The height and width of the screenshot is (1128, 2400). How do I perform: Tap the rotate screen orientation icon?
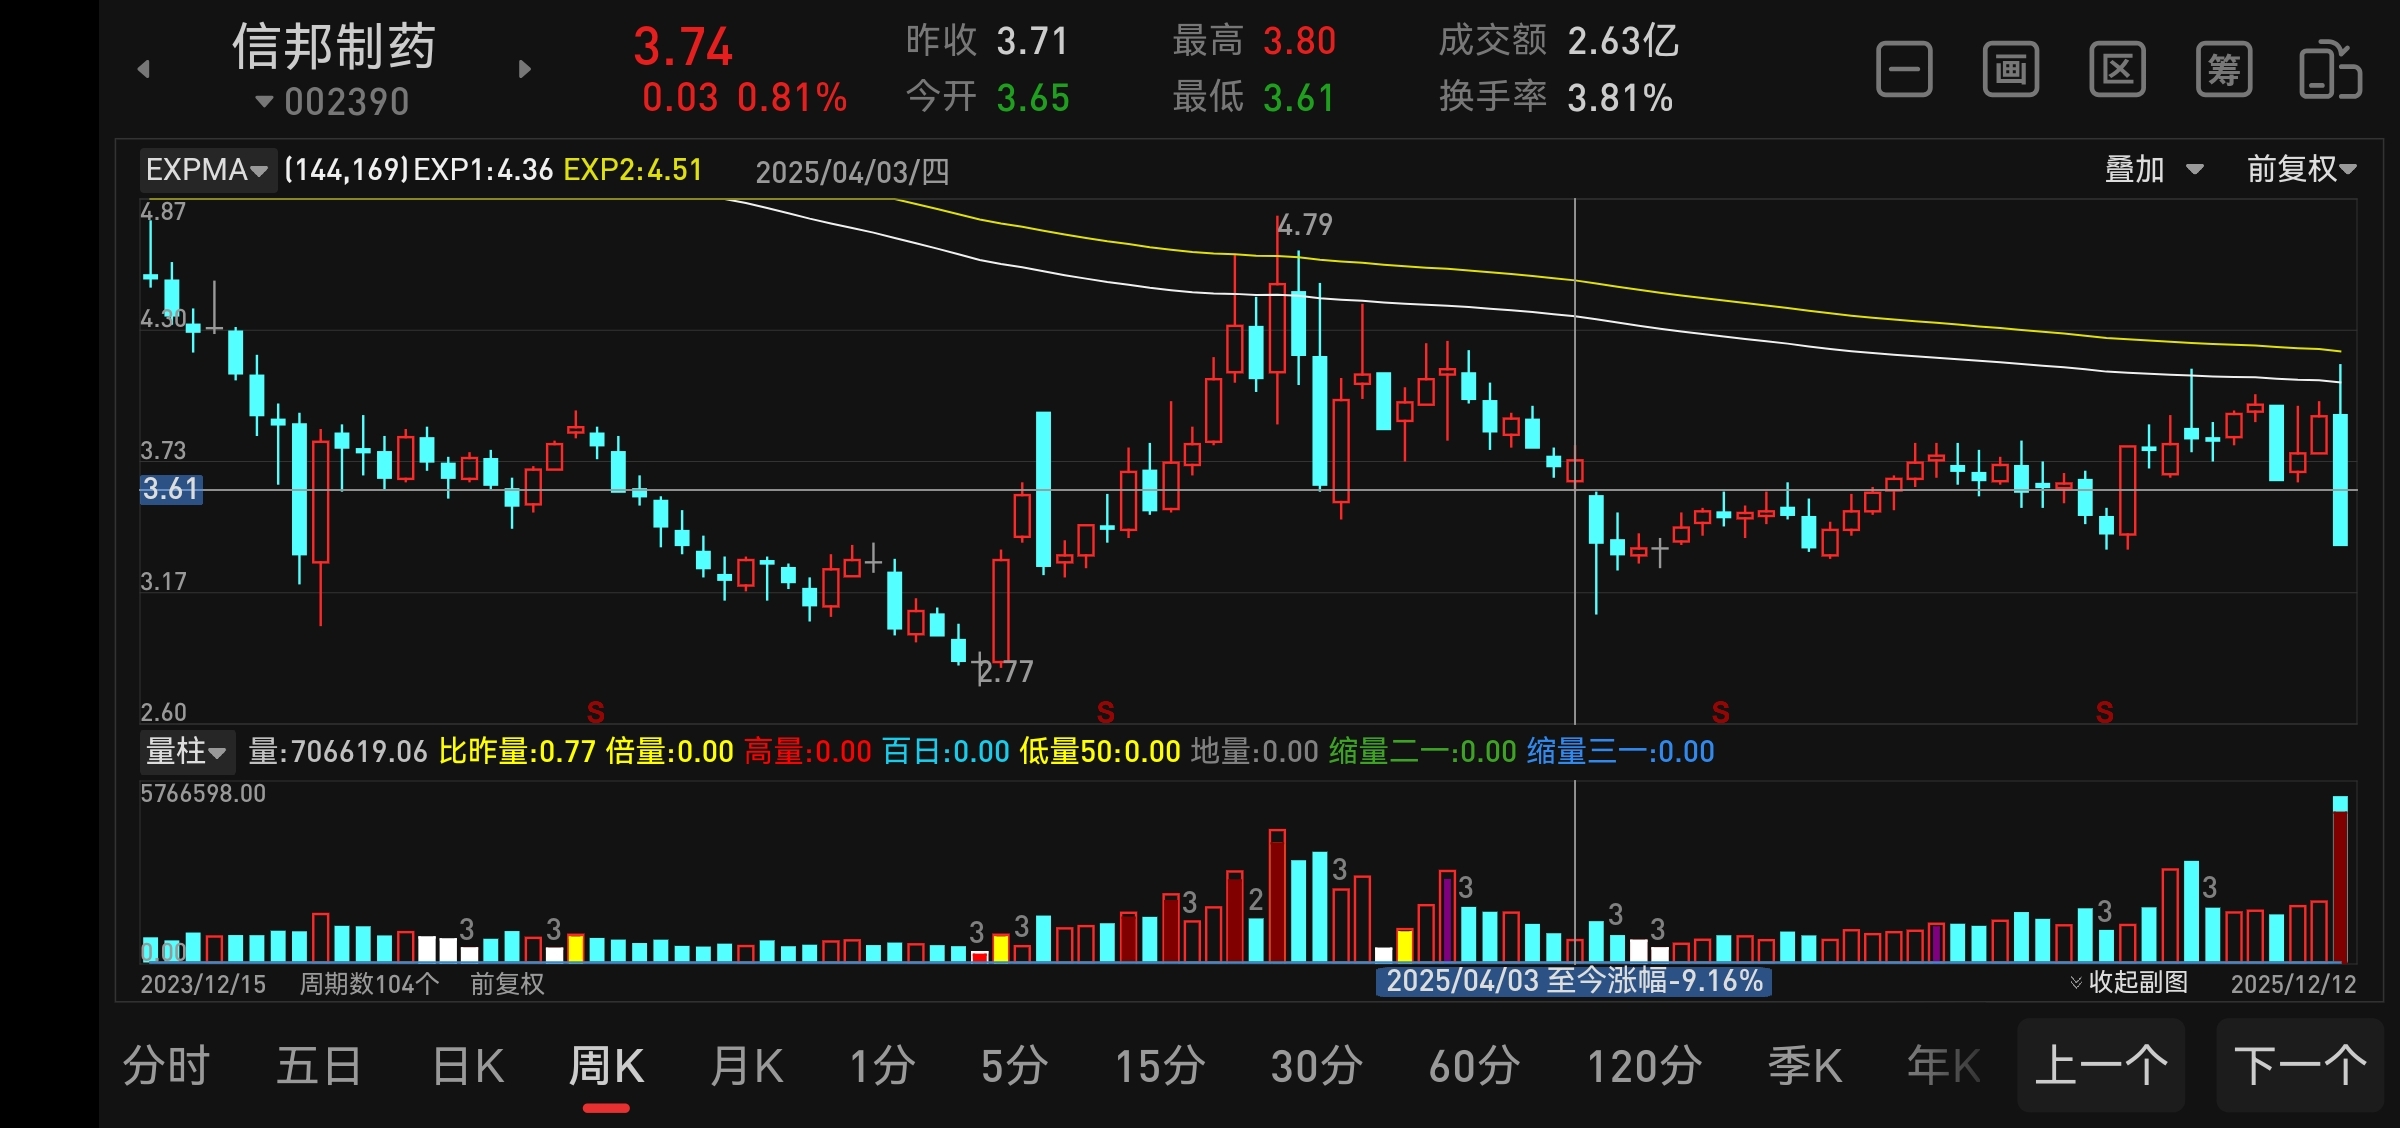click(2330, 70)
